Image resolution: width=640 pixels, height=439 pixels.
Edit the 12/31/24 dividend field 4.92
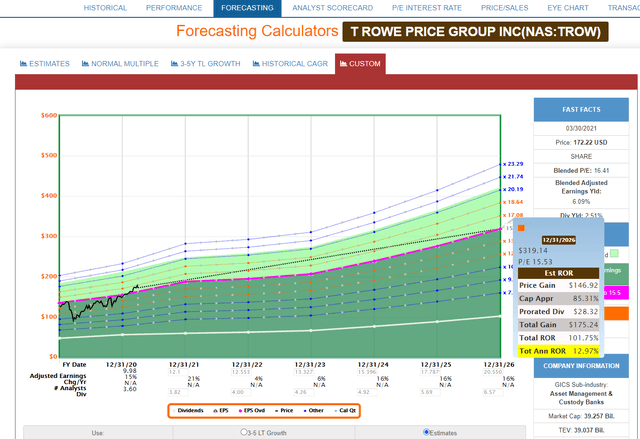[367, 392]
